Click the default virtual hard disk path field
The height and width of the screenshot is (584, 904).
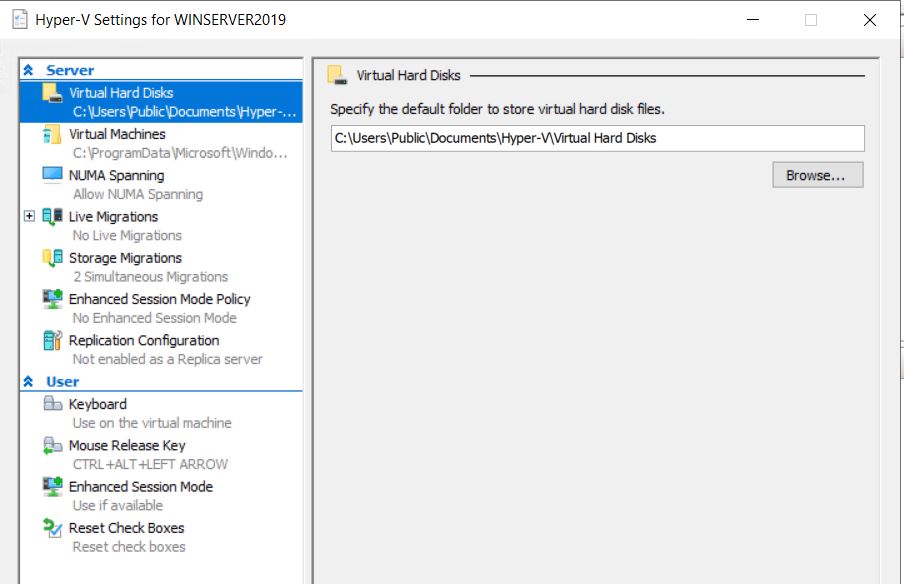click(x=597, y=138)
